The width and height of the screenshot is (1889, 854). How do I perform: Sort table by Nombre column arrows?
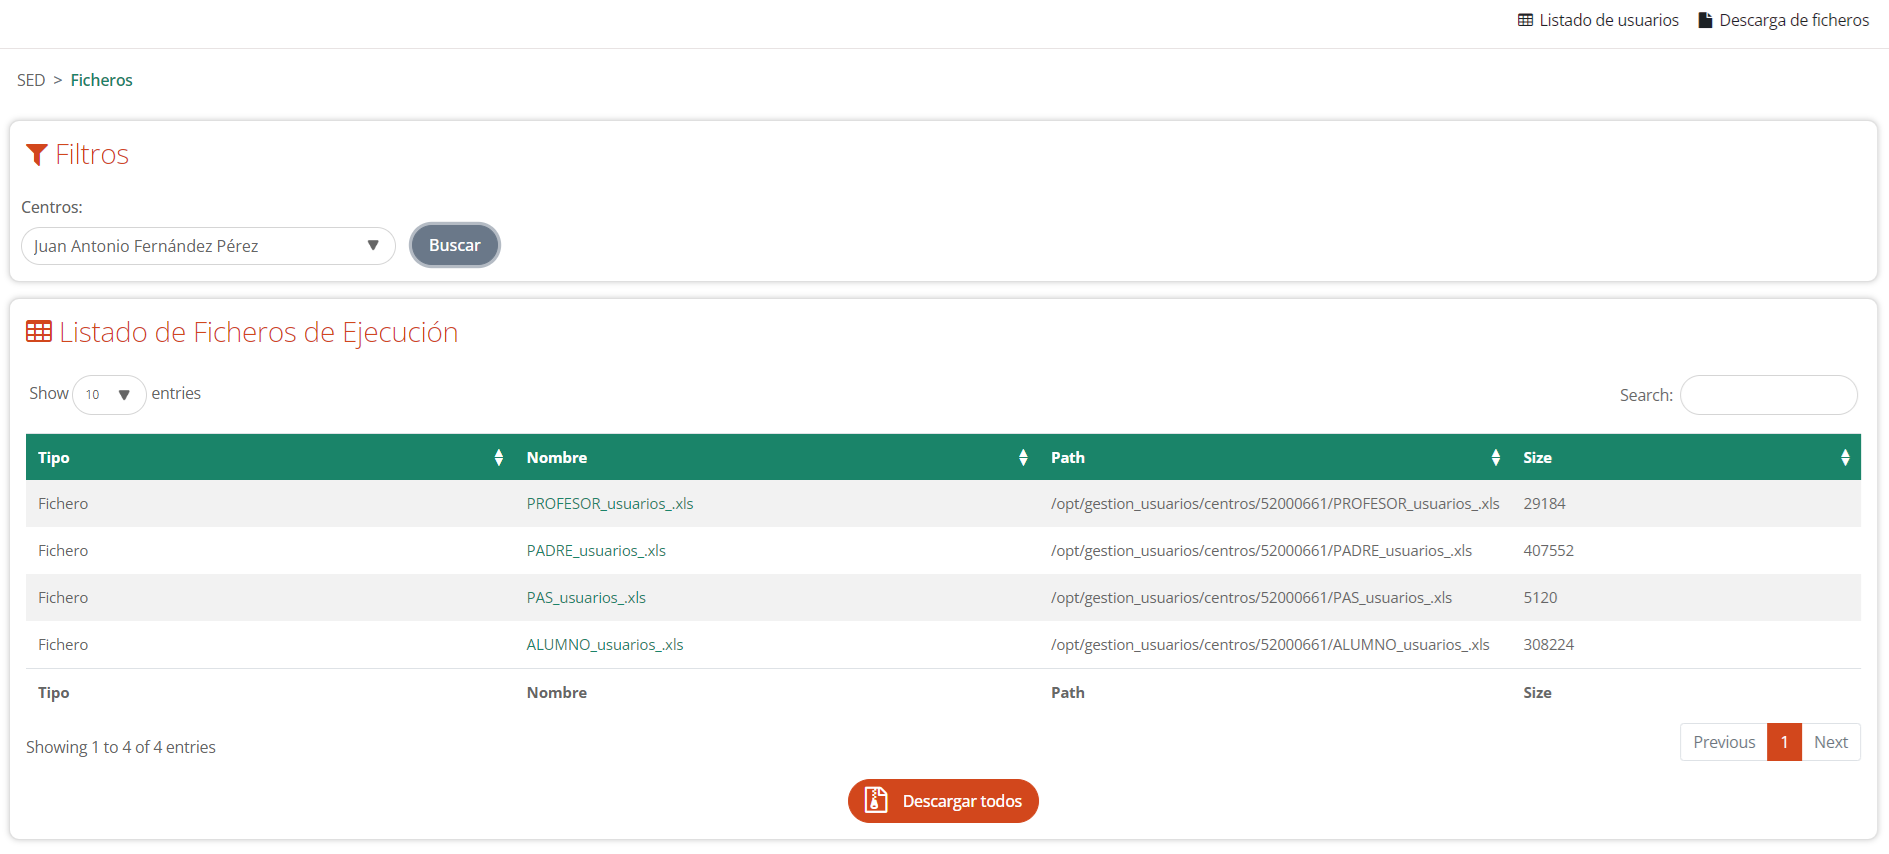click(1023, 457)
